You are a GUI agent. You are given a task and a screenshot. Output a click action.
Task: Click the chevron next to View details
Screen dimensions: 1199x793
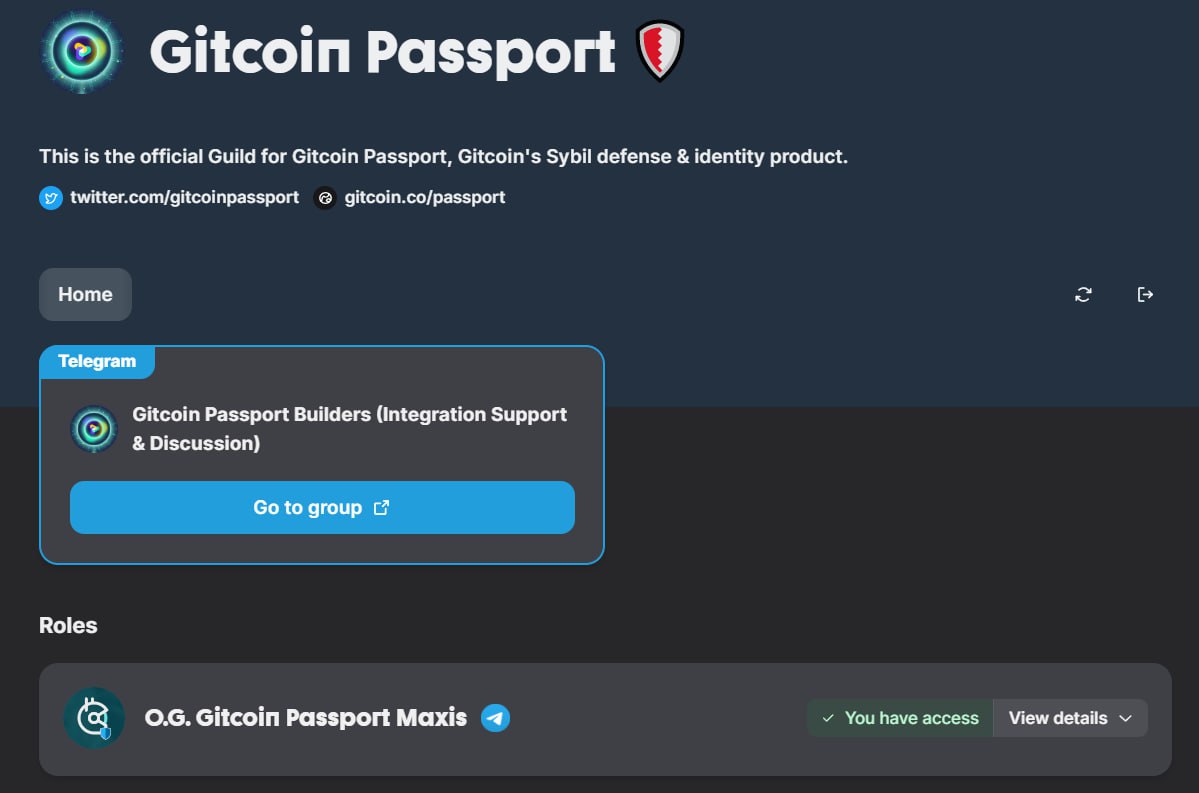coord(1128,717)
